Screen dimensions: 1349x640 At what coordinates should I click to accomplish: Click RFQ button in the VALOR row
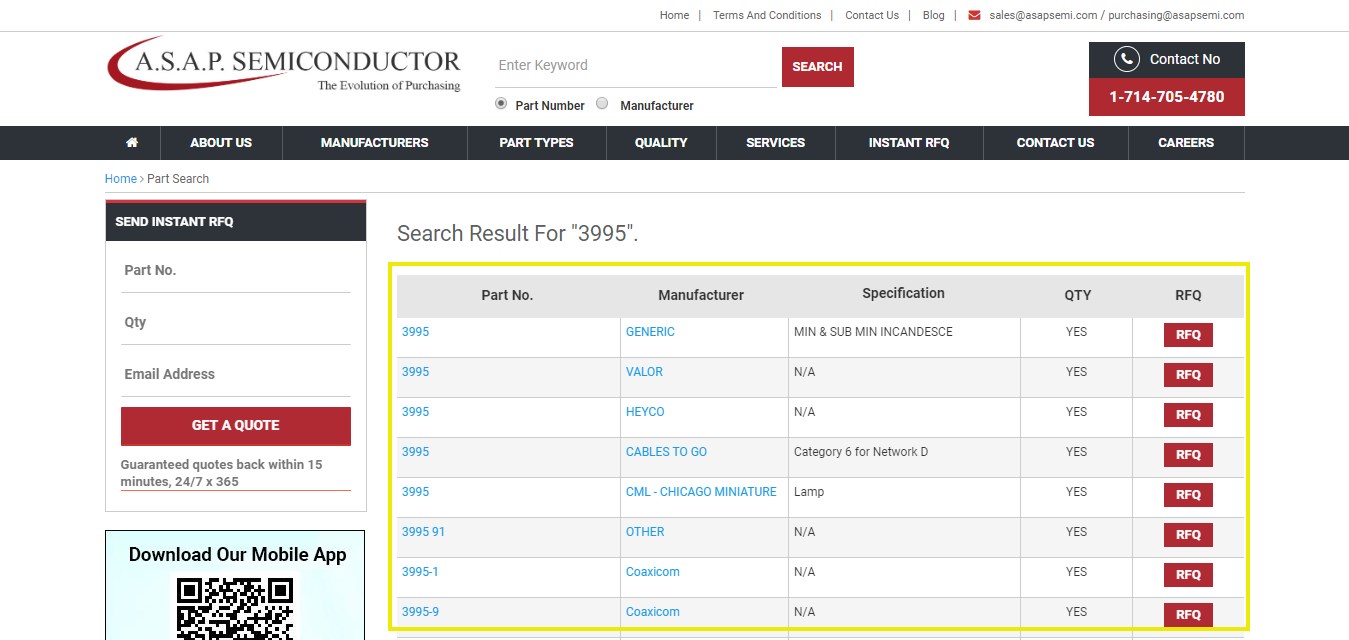pos(1188,375)
